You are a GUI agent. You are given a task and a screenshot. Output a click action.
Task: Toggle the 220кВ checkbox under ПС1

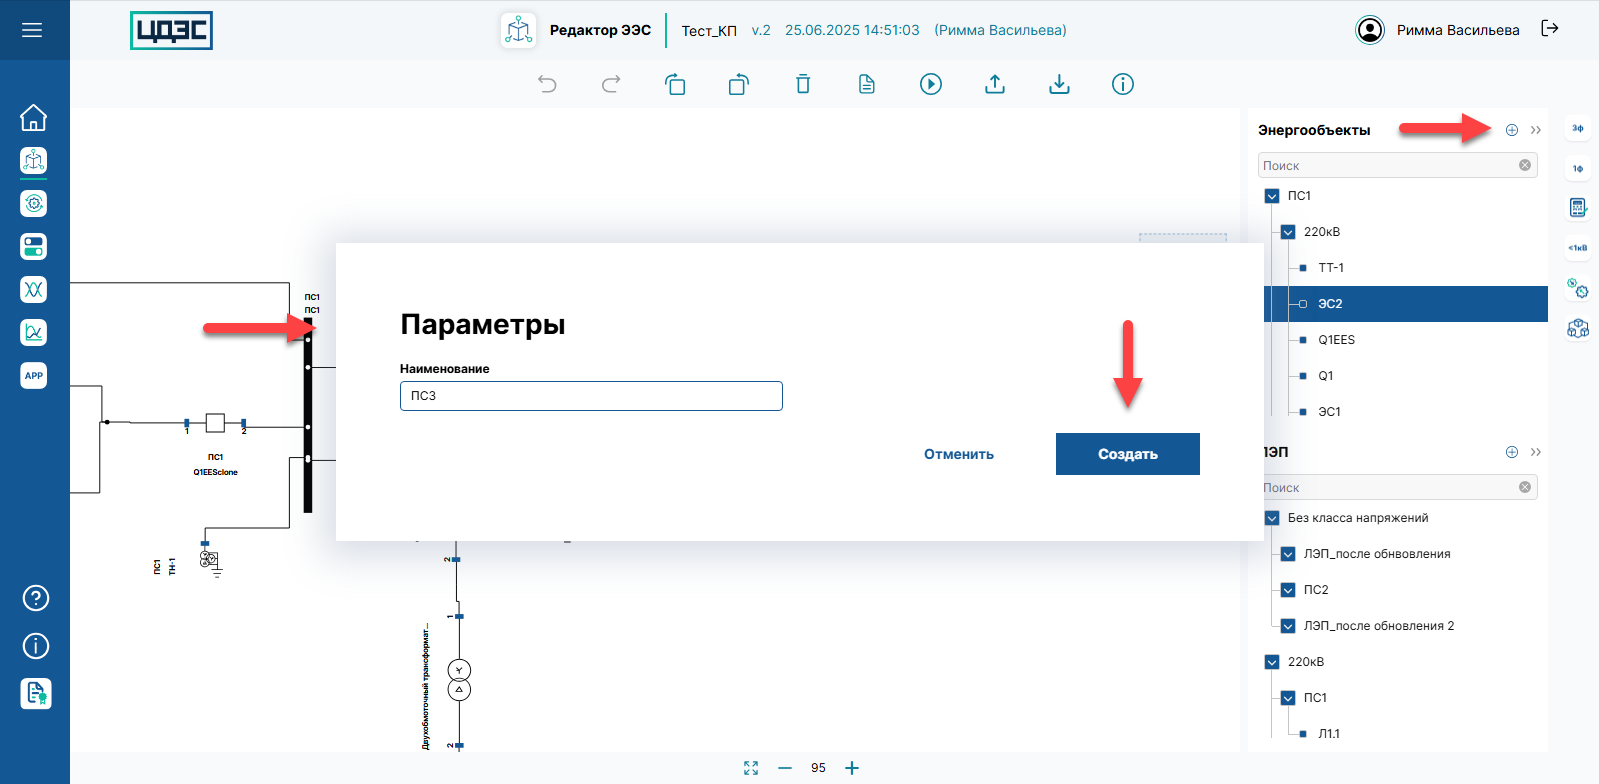(x=1288, y=232)
